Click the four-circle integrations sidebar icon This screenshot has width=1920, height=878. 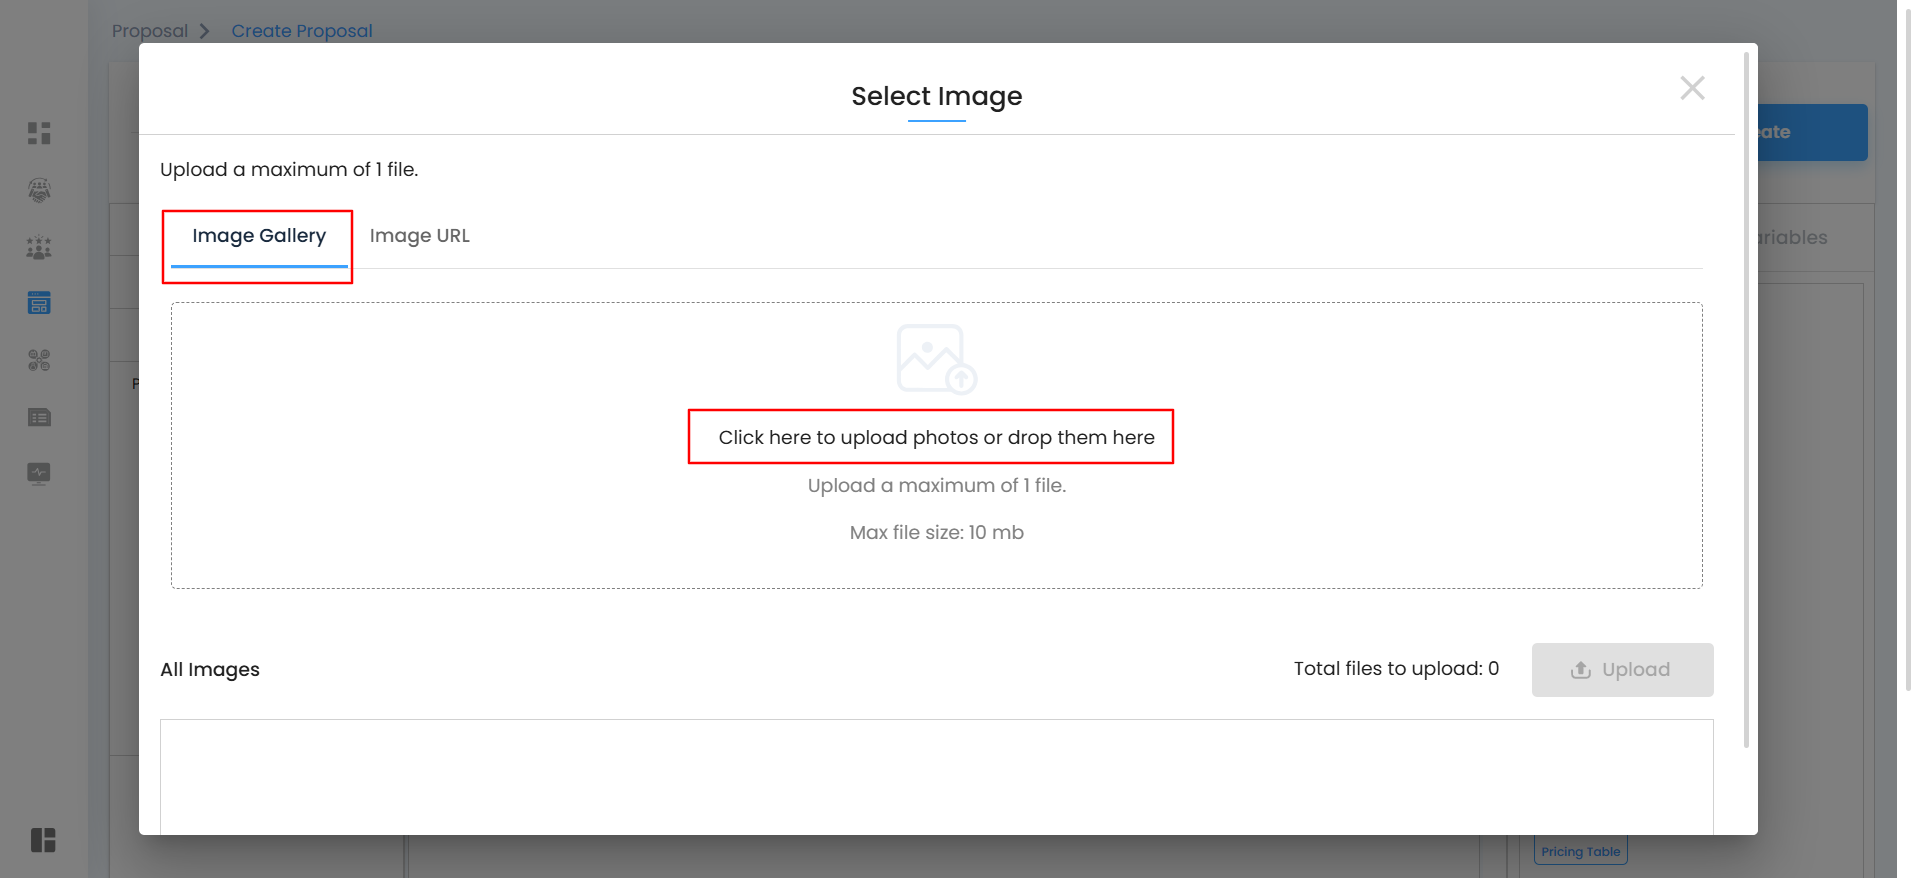pyautogui.click(x=39, y=360)
